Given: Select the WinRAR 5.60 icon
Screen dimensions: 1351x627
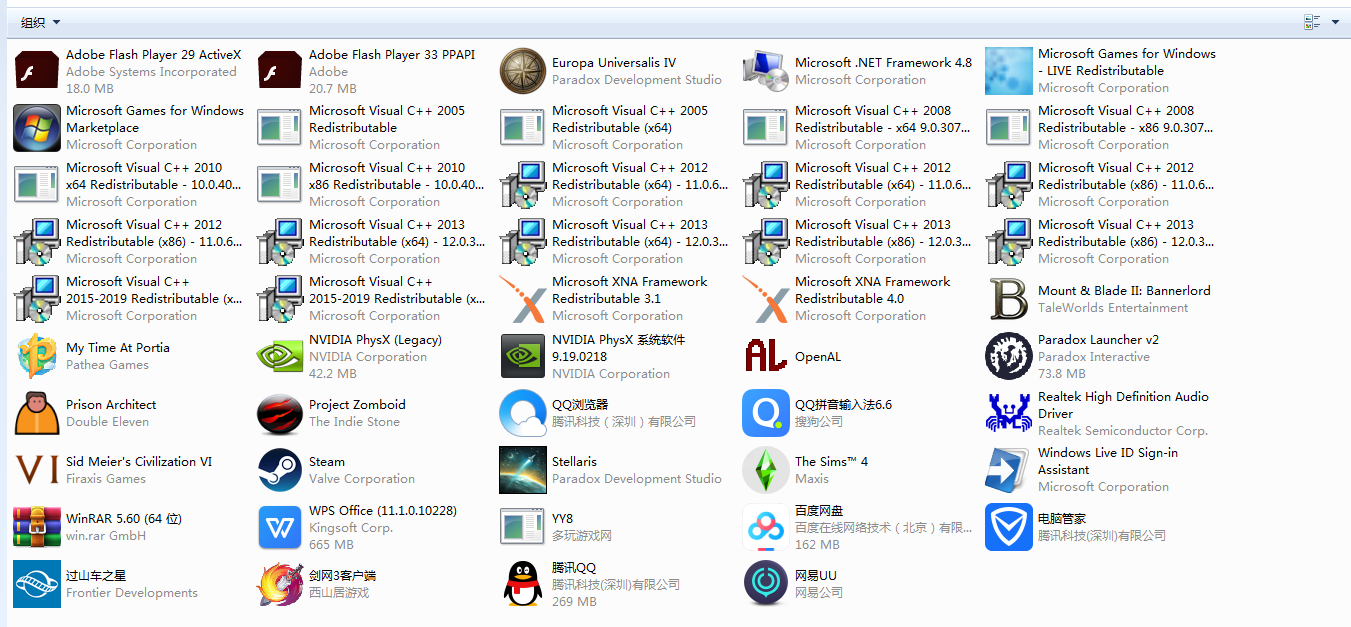Looking at the screenshot, I should [x=37, y=527].
